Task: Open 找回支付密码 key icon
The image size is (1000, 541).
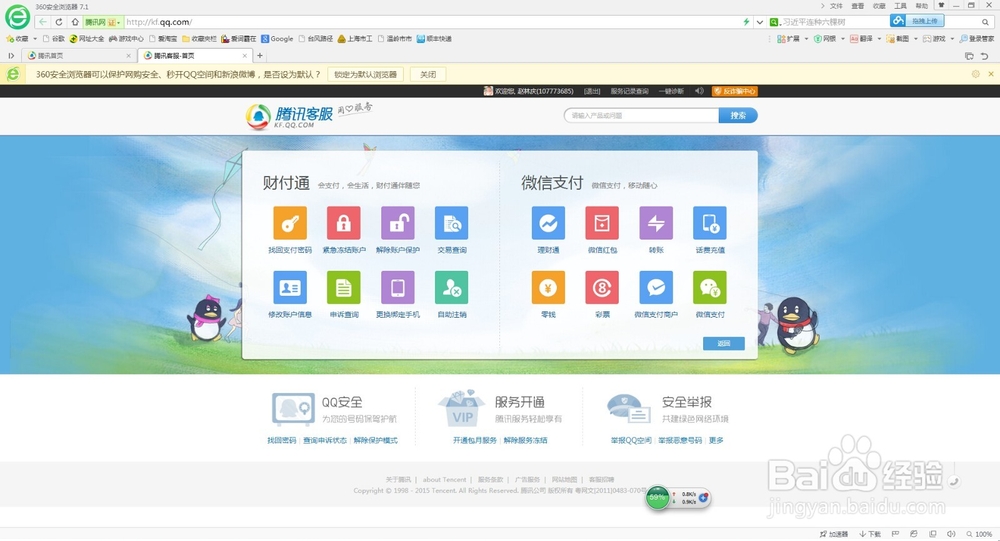Action: (290, 223)
